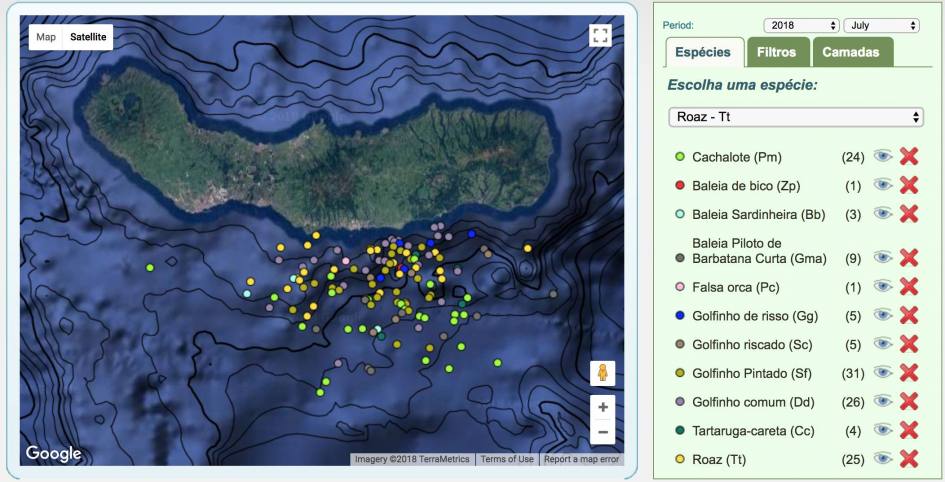Toggle fullscreen map view

point(600,36)
